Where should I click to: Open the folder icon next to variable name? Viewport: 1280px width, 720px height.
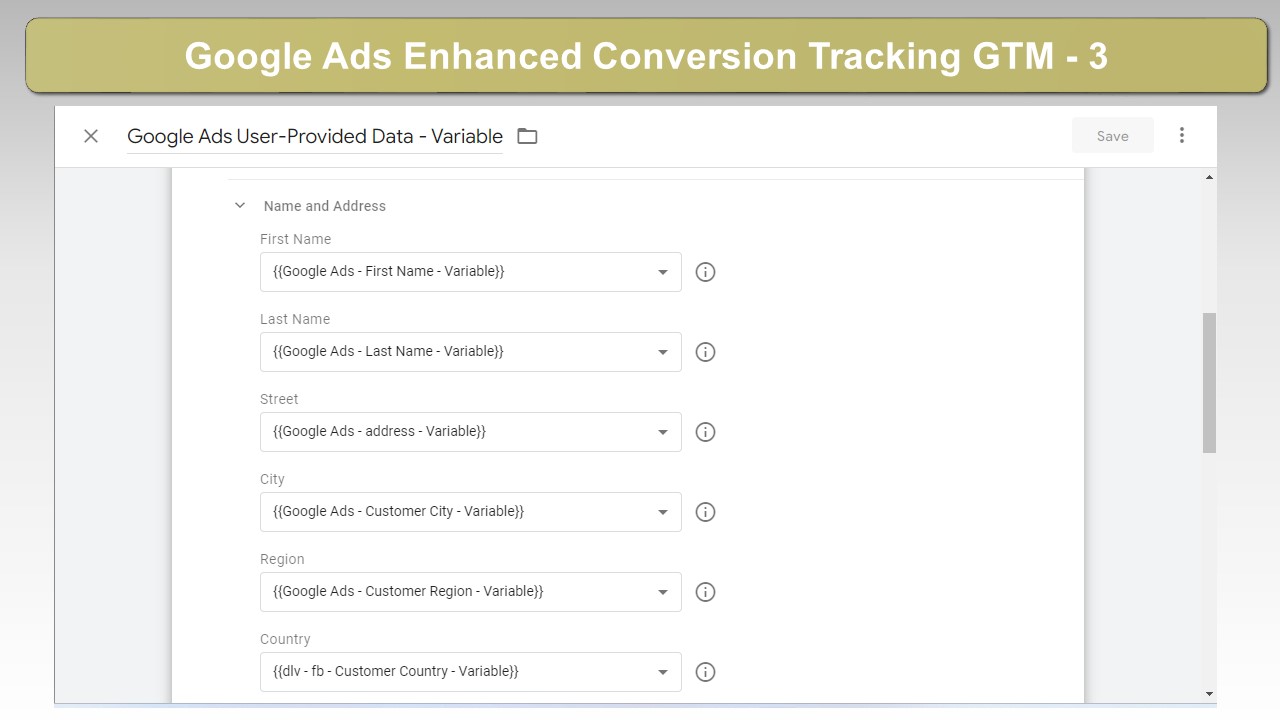click(527, 136)
